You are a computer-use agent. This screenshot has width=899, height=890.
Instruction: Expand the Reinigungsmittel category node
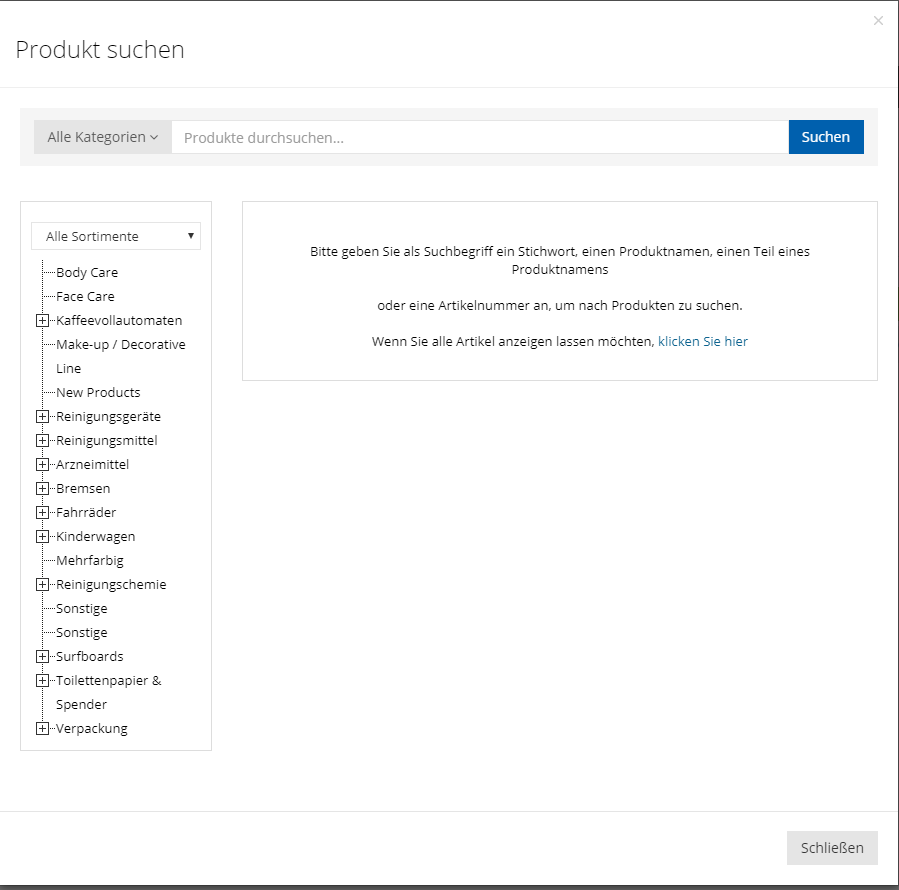click(x=42, y=441)
